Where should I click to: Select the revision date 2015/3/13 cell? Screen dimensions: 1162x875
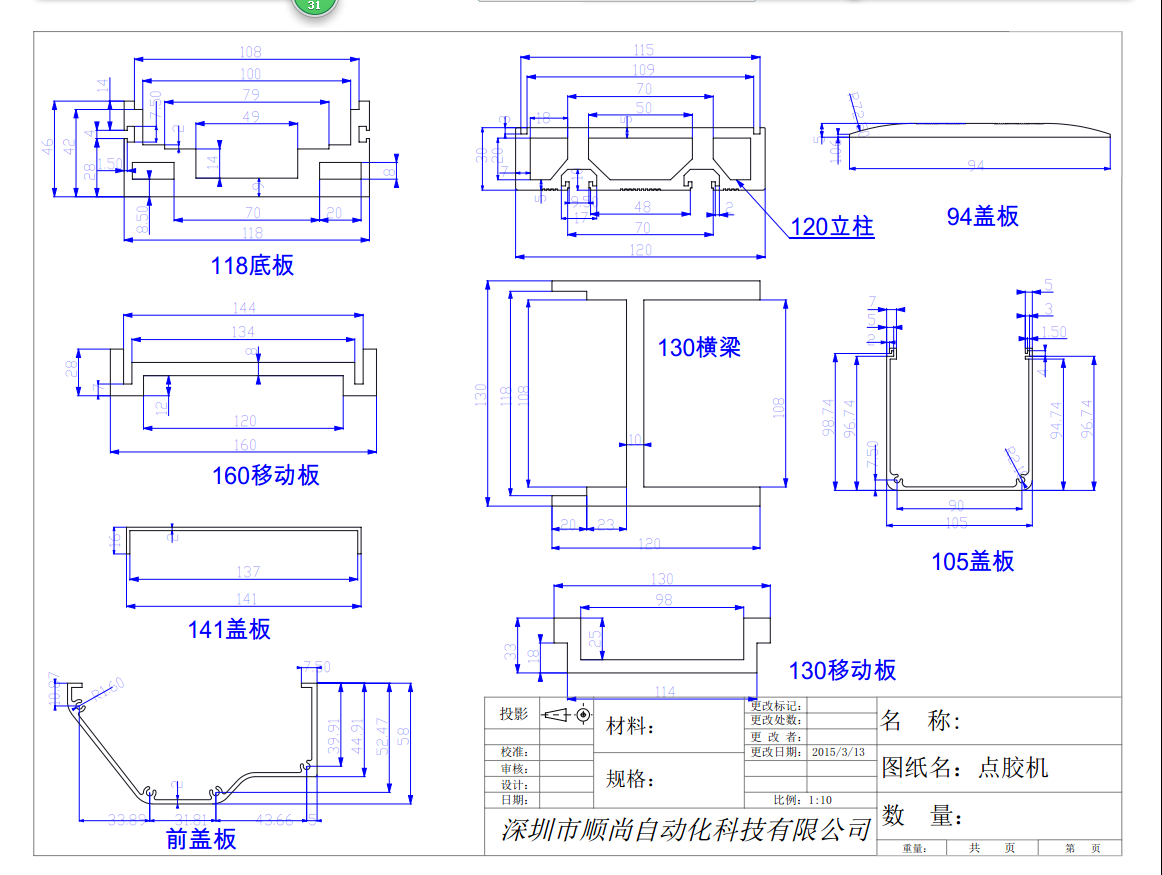pyautogui.click(x=839, y=752)
